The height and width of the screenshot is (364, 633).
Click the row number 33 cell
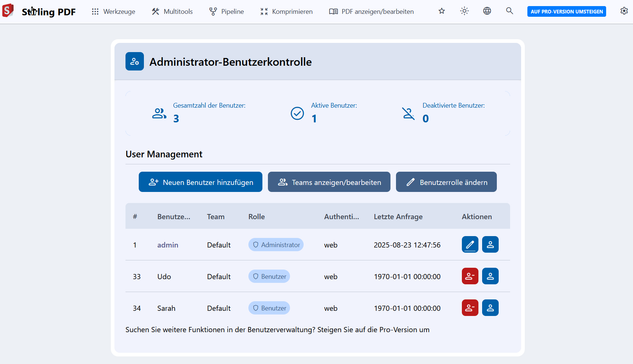click(137, 276)
